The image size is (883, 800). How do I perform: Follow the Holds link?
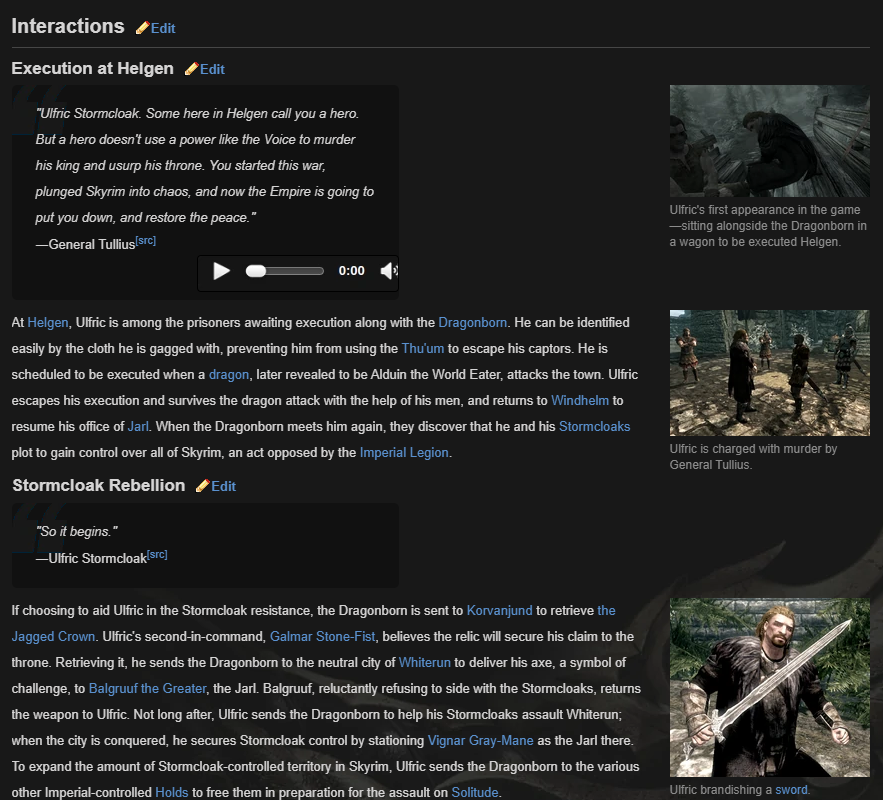pyautogui.click(x=171, y=792)
